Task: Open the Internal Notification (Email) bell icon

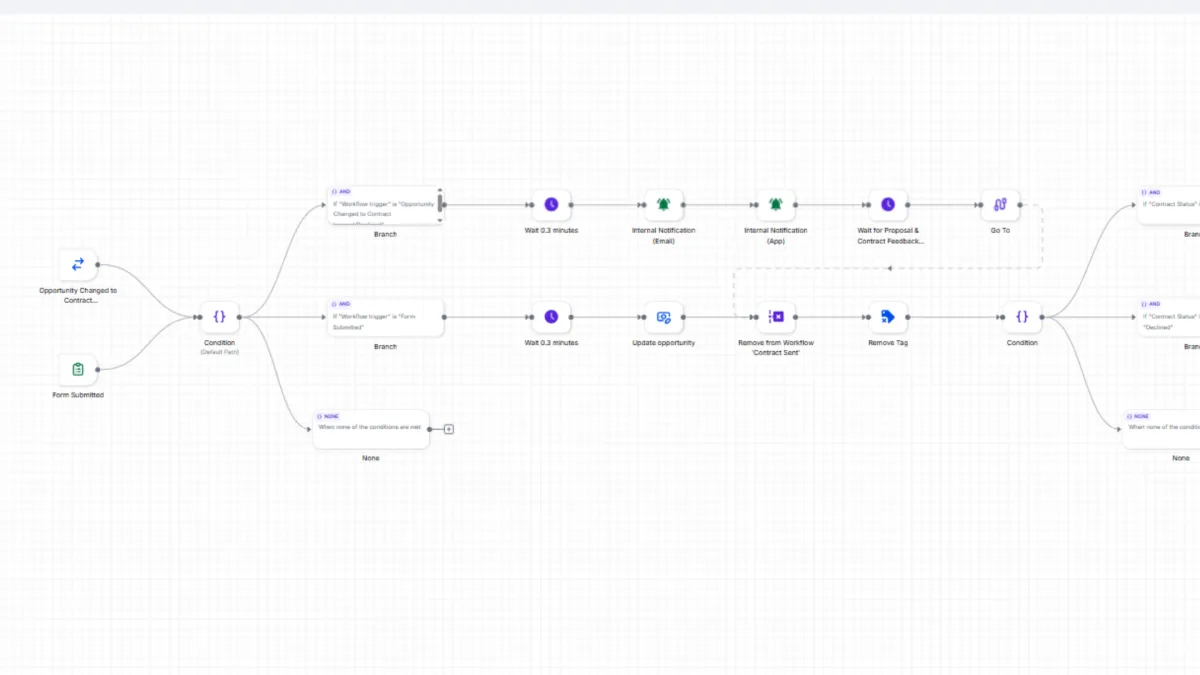Action: click(663, 205)
